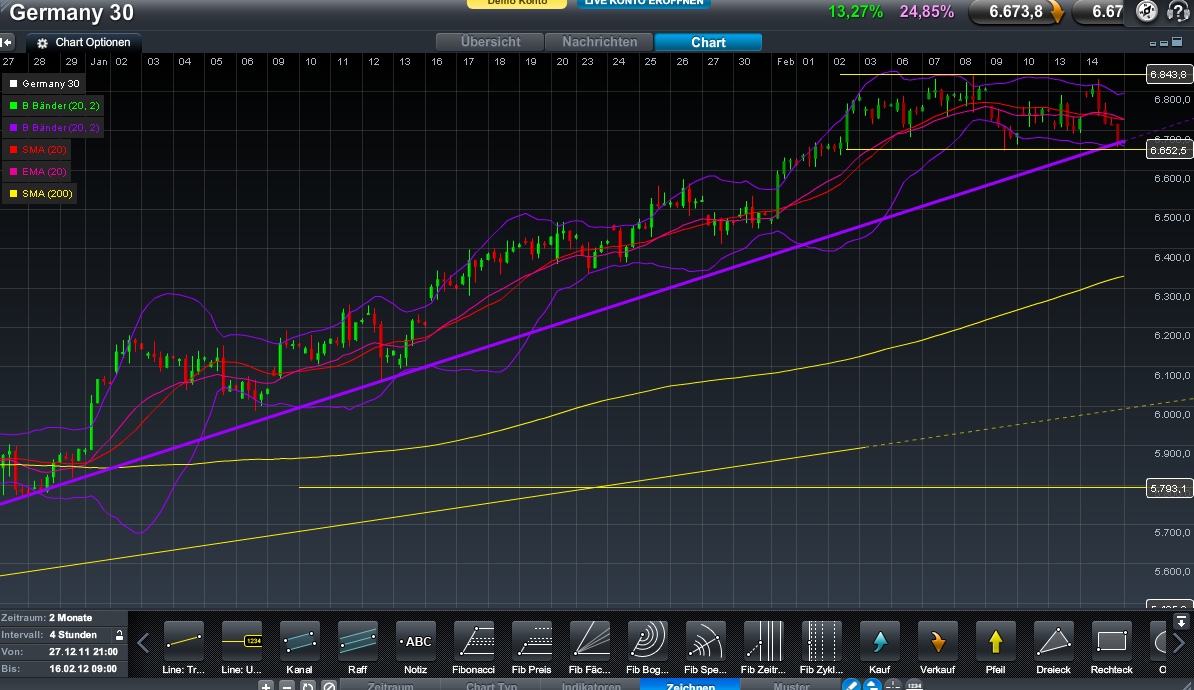1194x690 pixels.
Task: Click the 1234 price label icon in bottom bar
Action: coord(914,685)
